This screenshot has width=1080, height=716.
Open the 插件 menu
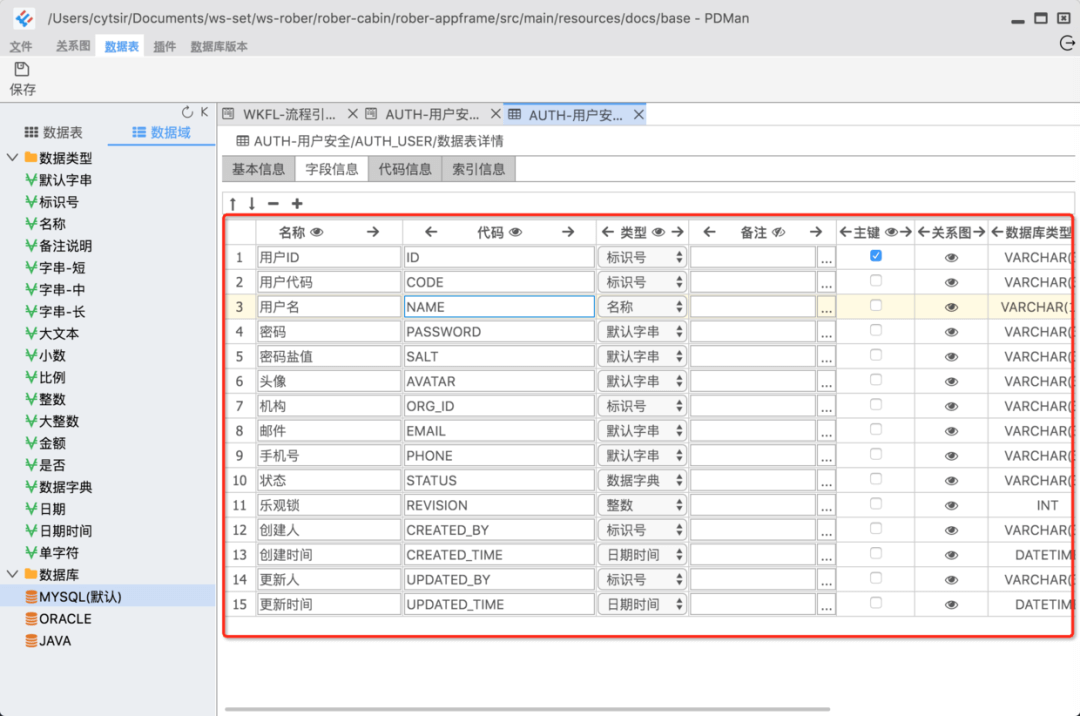tap(165, 46)
